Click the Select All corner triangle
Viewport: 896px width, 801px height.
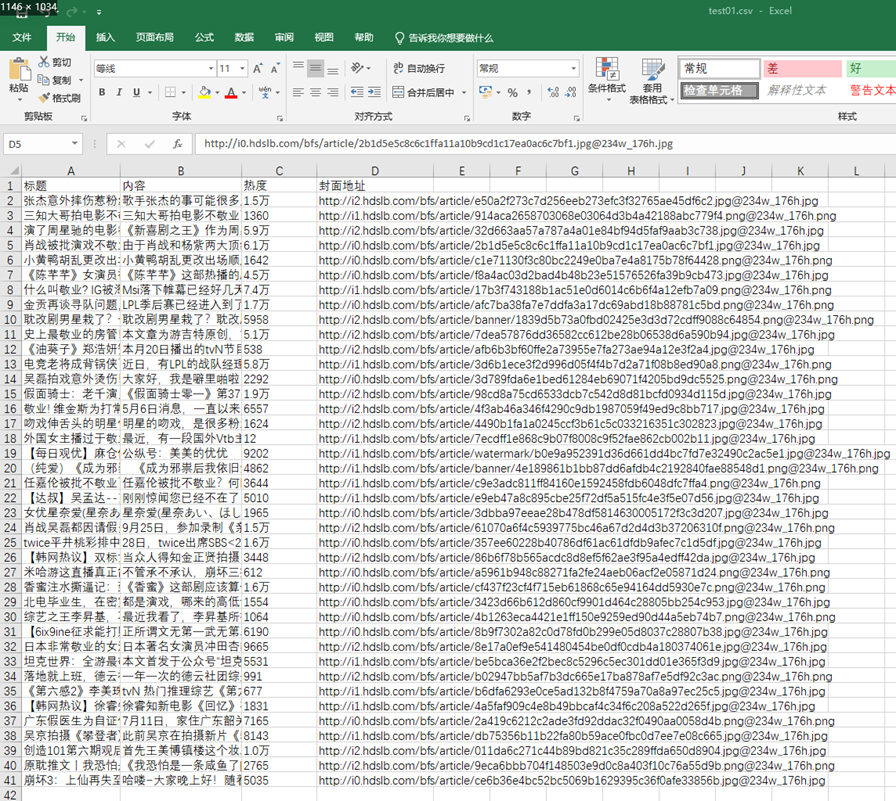[x=14, y=170]
